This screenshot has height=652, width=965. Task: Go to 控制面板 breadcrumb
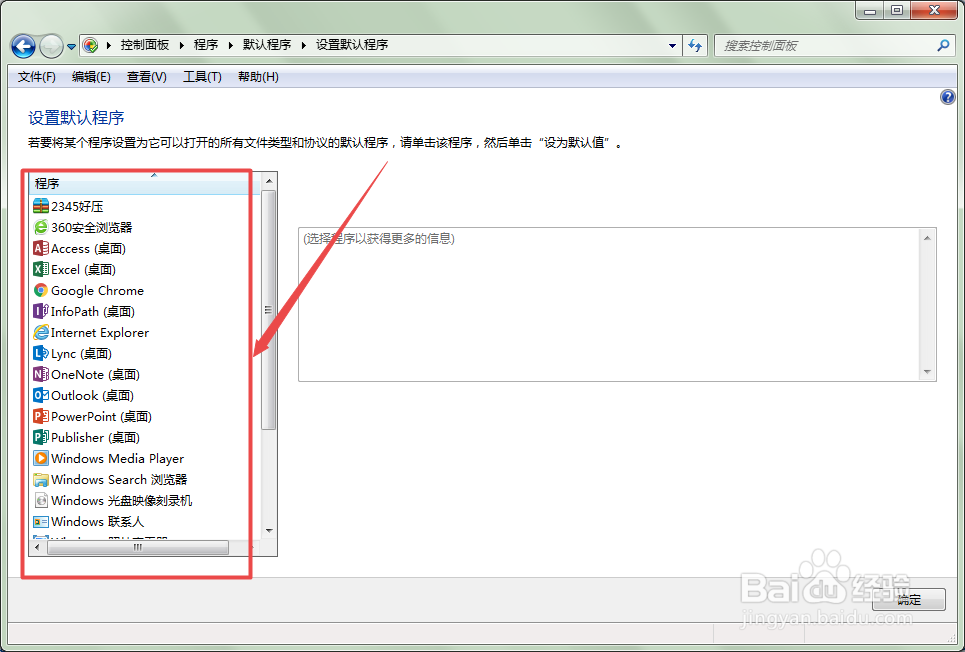(145, 45)
